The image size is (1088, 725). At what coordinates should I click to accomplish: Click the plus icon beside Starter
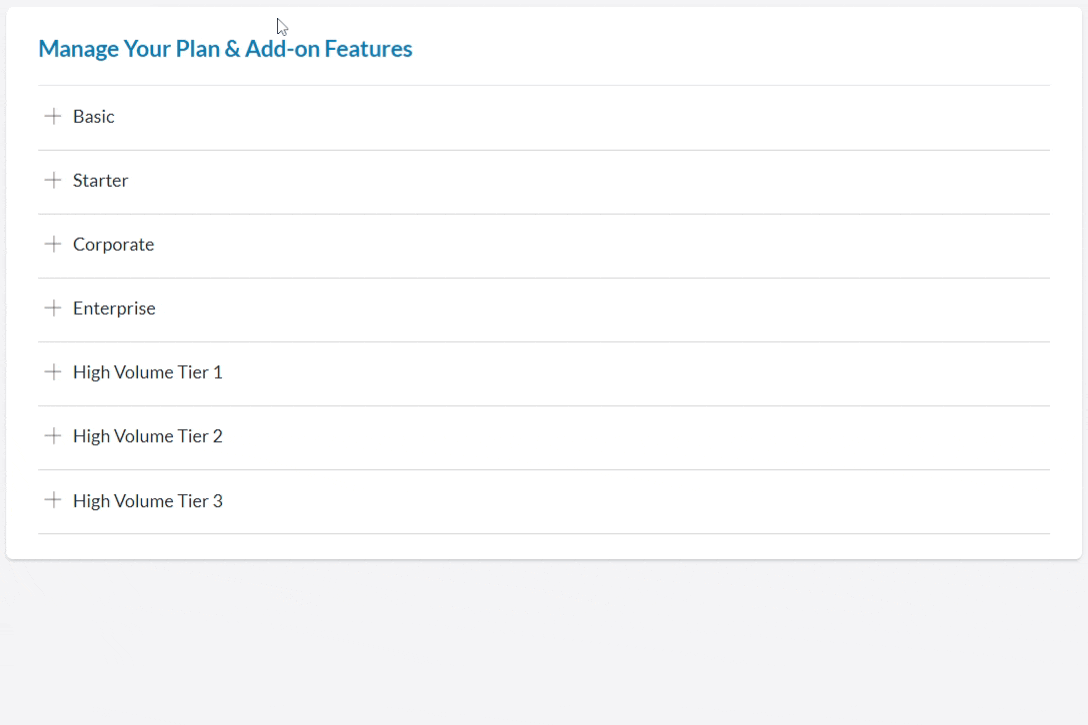point(53,180)
